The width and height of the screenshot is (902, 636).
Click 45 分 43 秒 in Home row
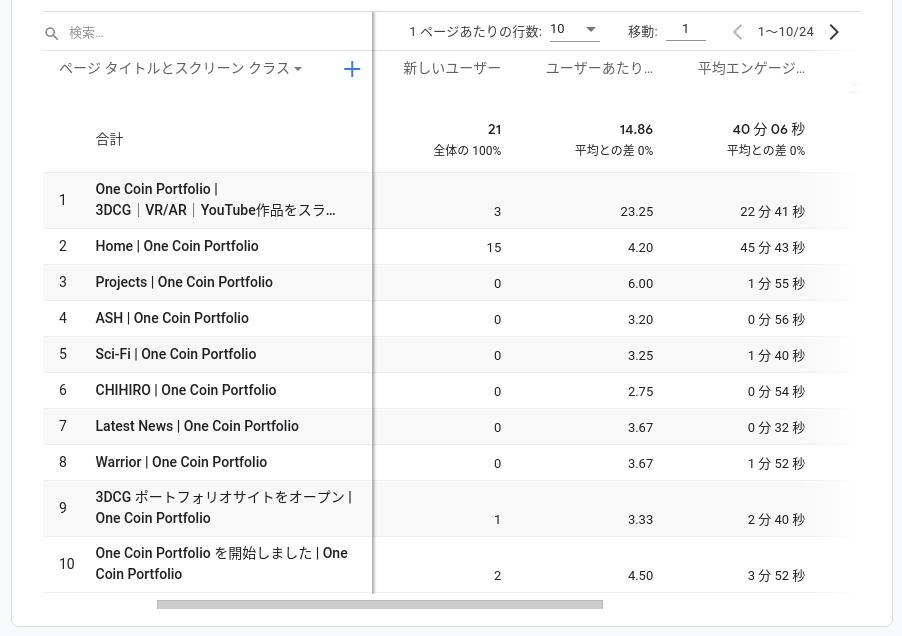click(x=772, y=248)
